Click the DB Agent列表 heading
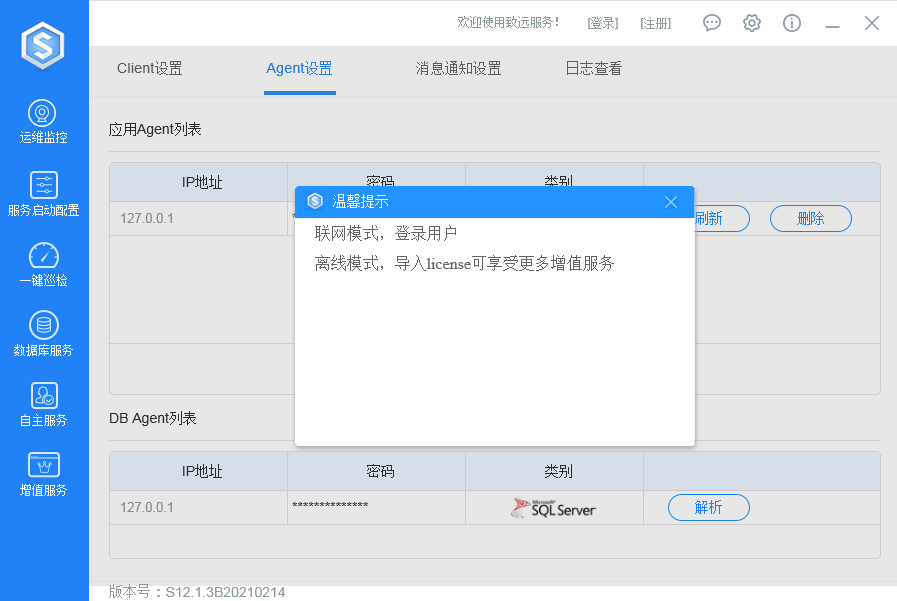 tap(153, 418)
